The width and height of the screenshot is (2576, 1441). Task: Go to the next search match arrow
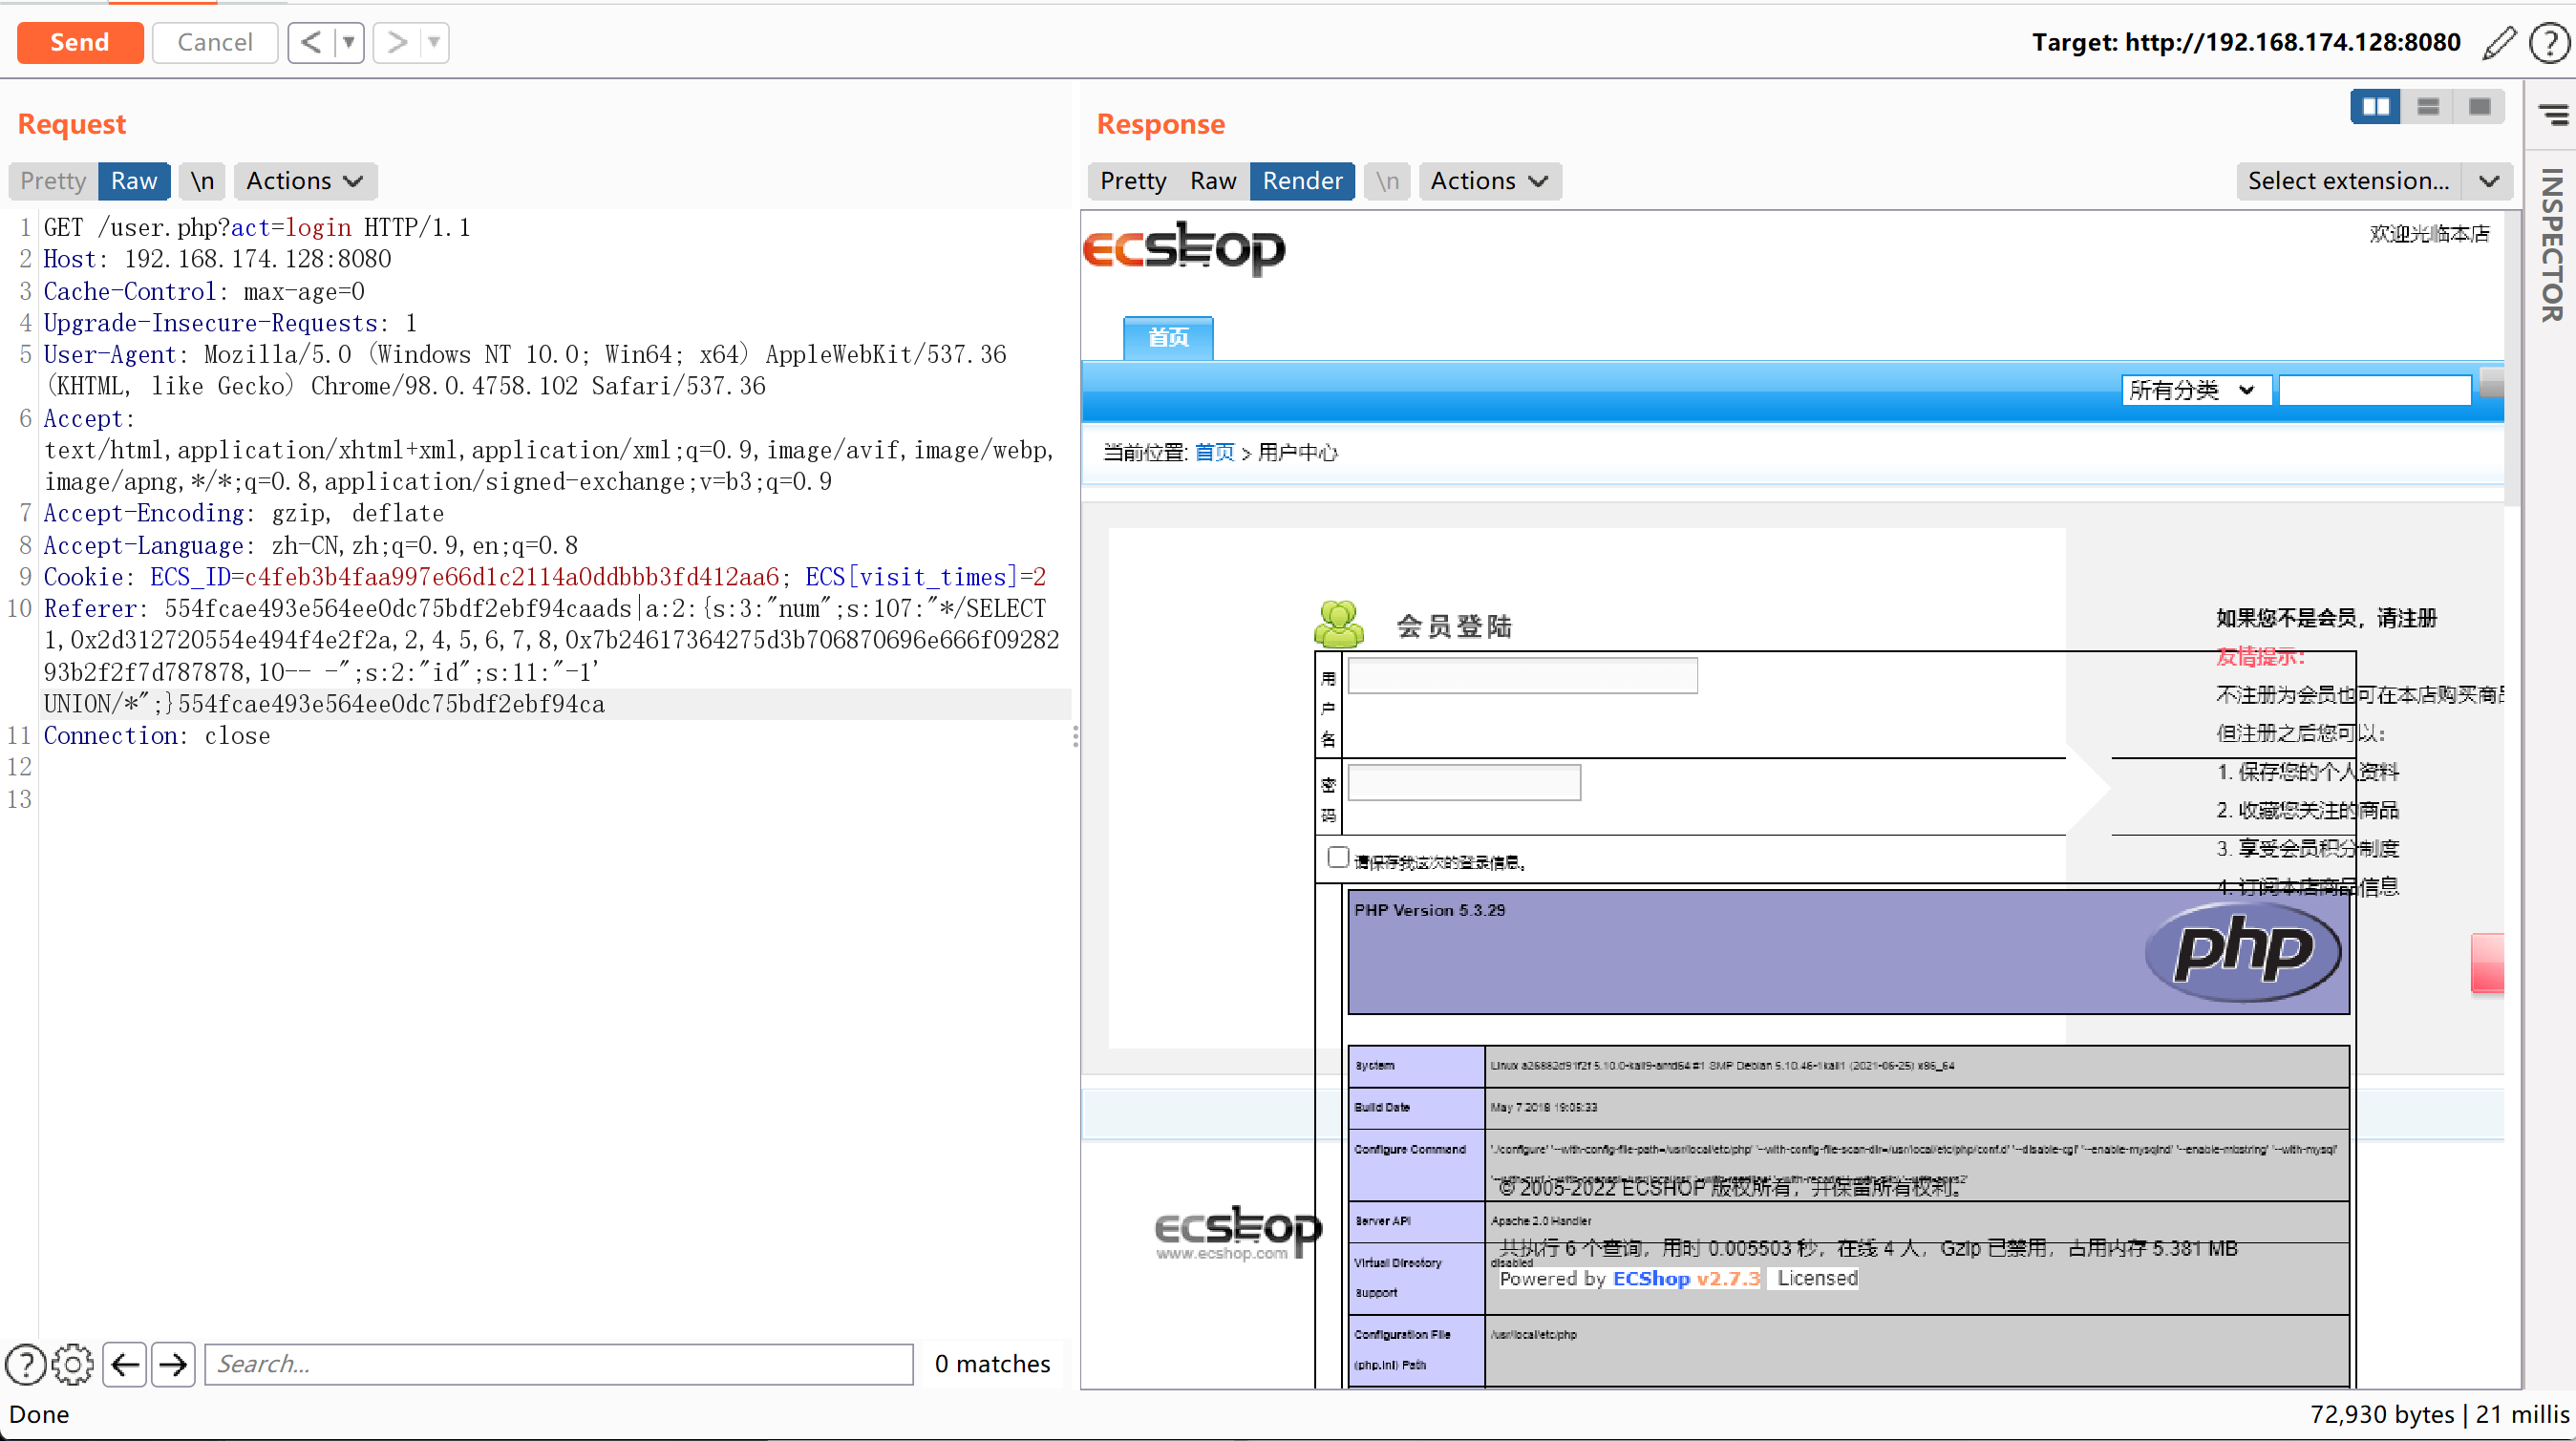[x=174, y=1364]
